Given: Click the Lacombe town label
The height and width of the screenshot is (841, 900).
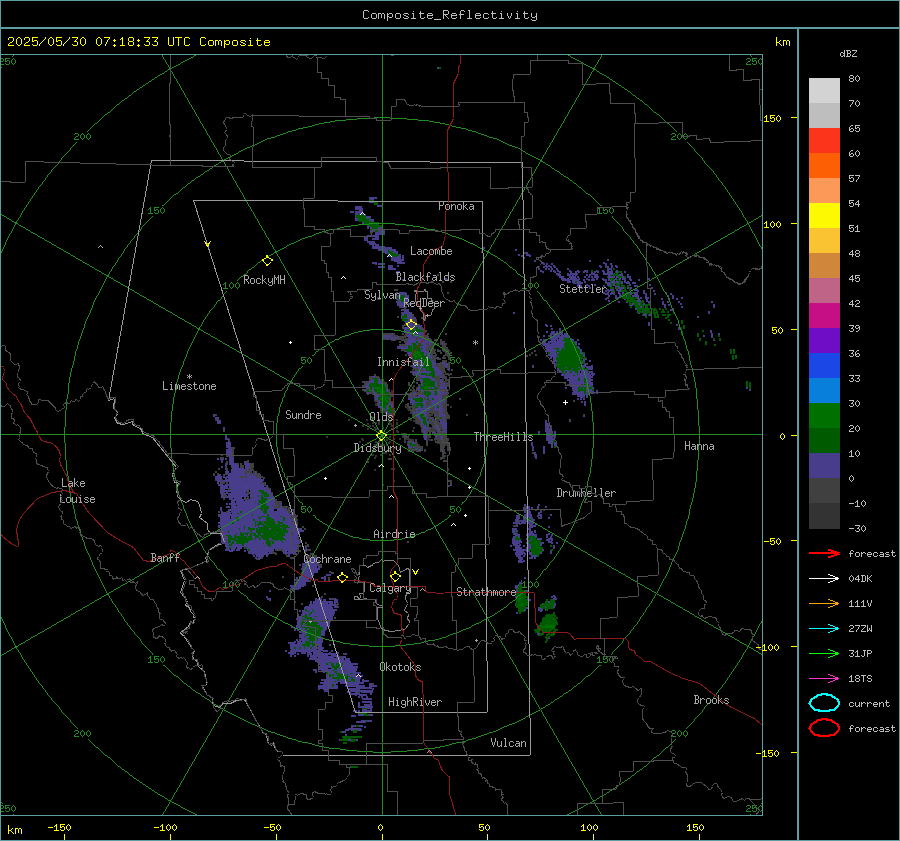Looking at the screenshot, I should click(x=431, y=251).
